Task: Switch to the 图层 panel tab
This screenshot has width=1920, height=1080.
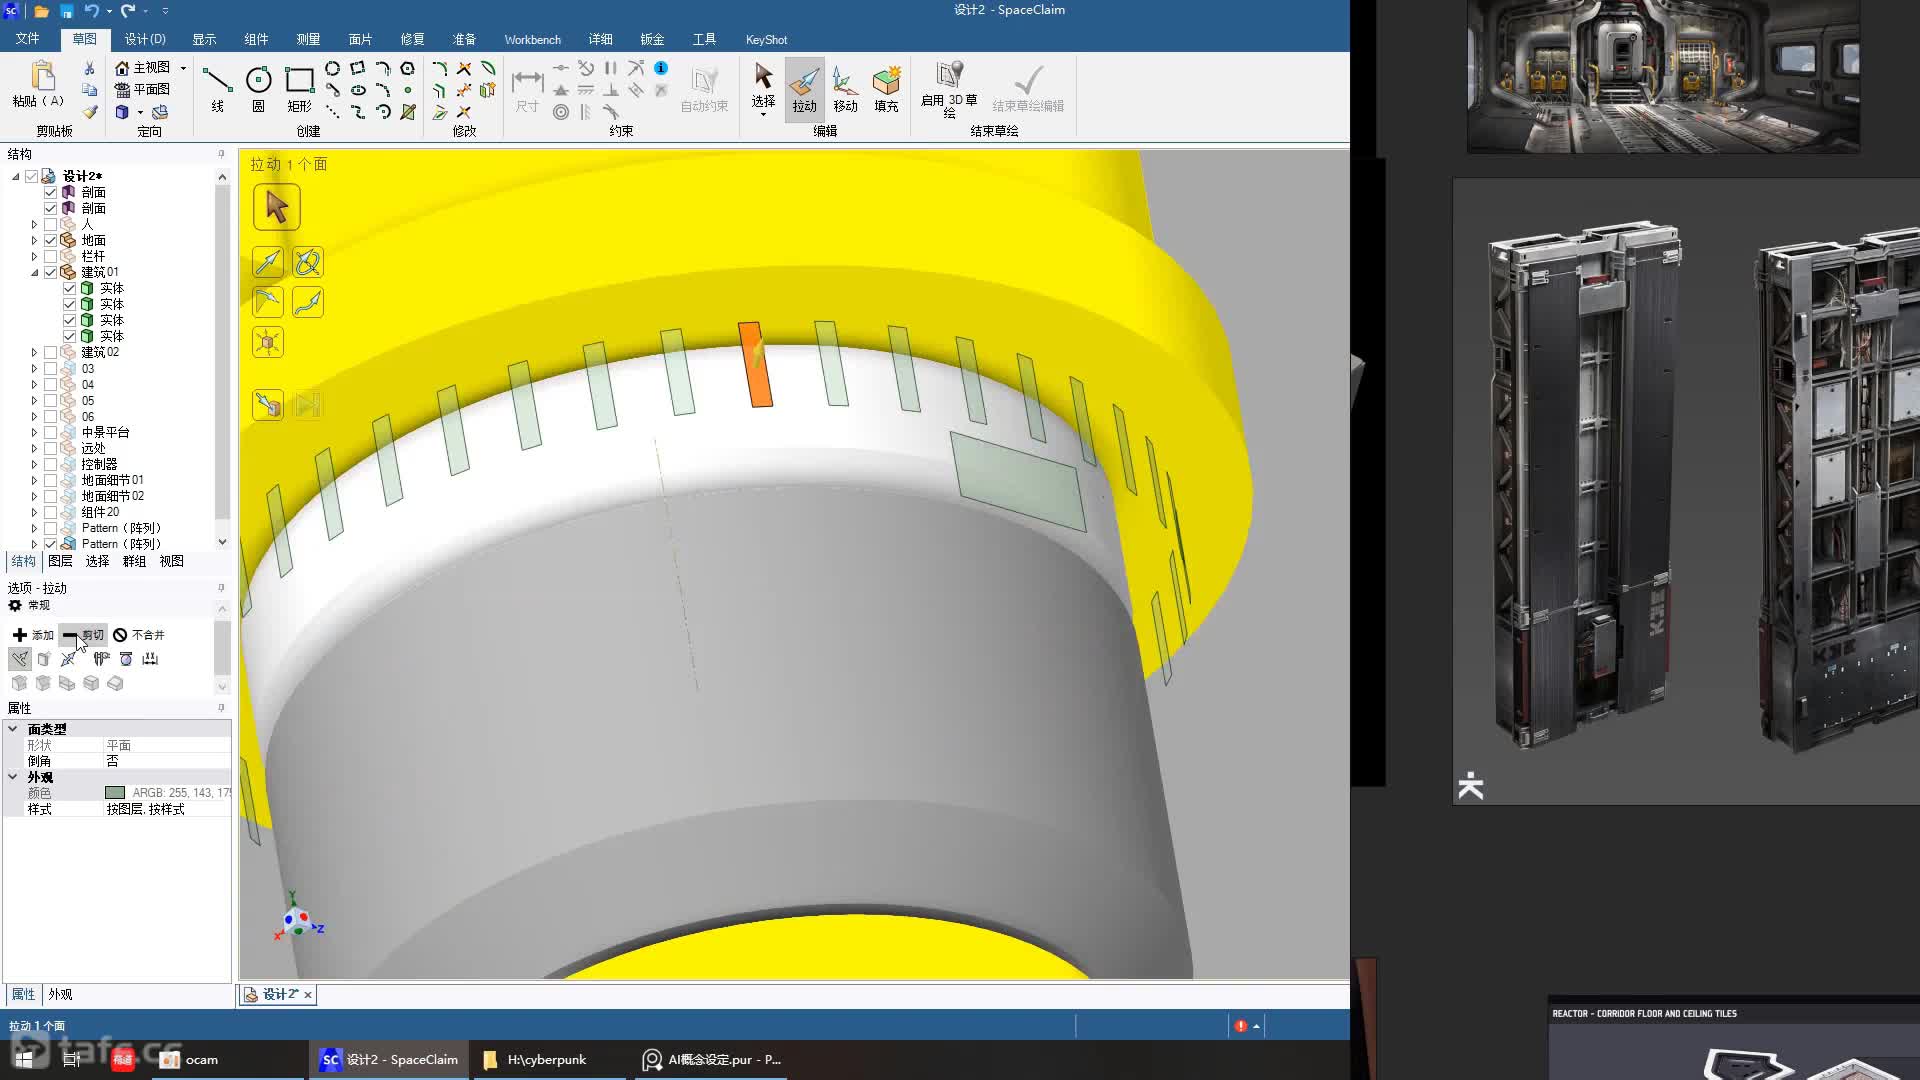Action: (60, 561)
